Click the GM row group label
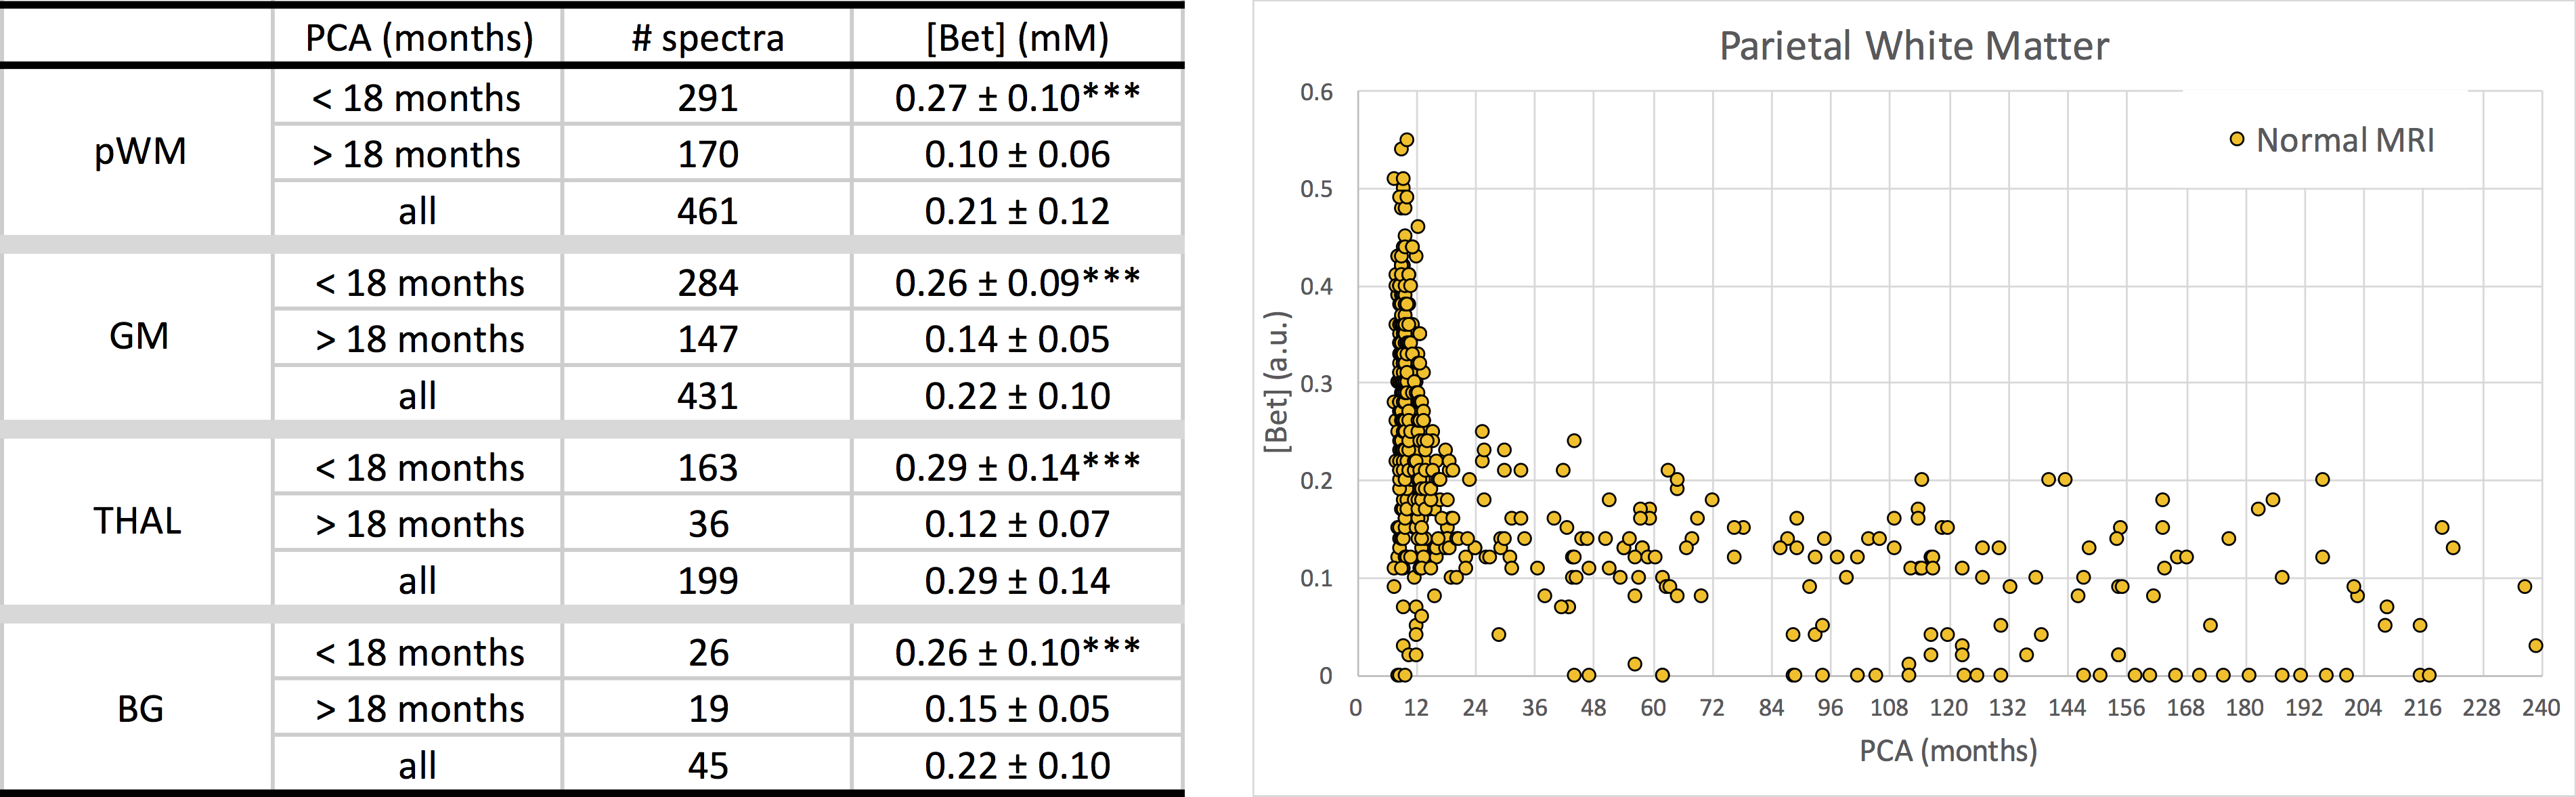2576x797 pixels. tap(139, 336)
